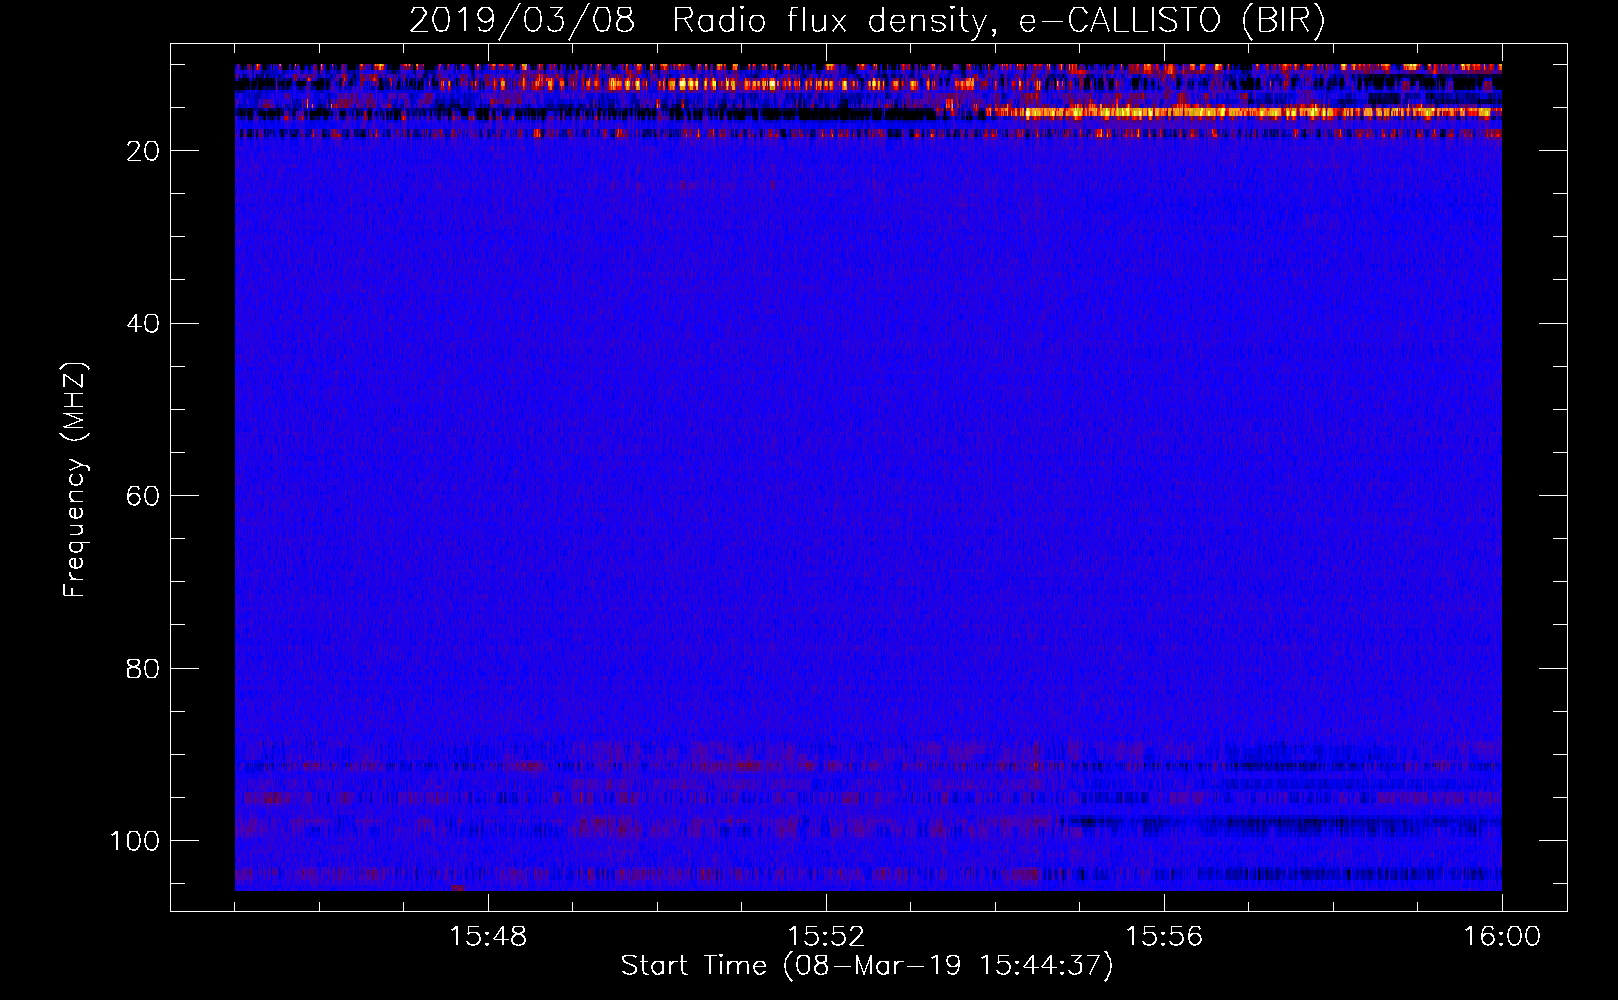Viewport: 1618px width, 1000px height.
Task: Click the '20' frequency tick label
Action: click(x=144, y=151)
